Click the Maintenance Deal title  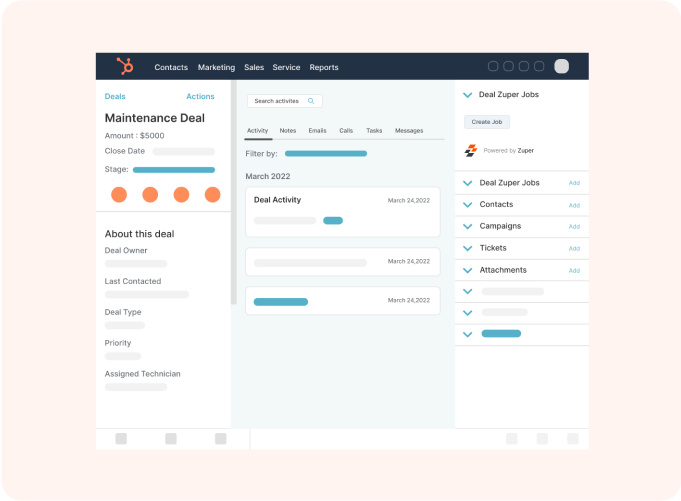[x=155, y=118]
